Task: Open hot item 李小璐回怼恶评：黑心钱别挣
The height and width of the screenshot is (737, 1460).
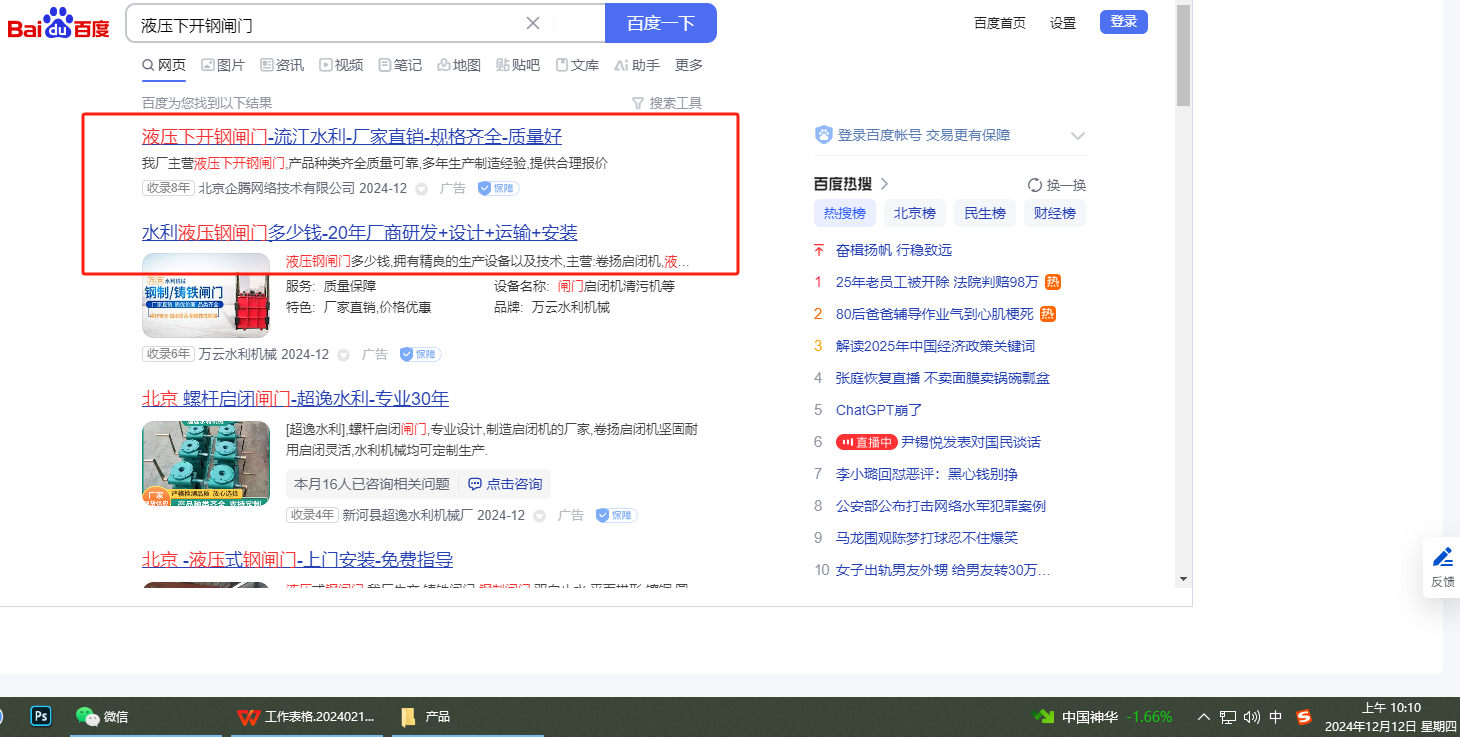Action: tap(927, 474)
